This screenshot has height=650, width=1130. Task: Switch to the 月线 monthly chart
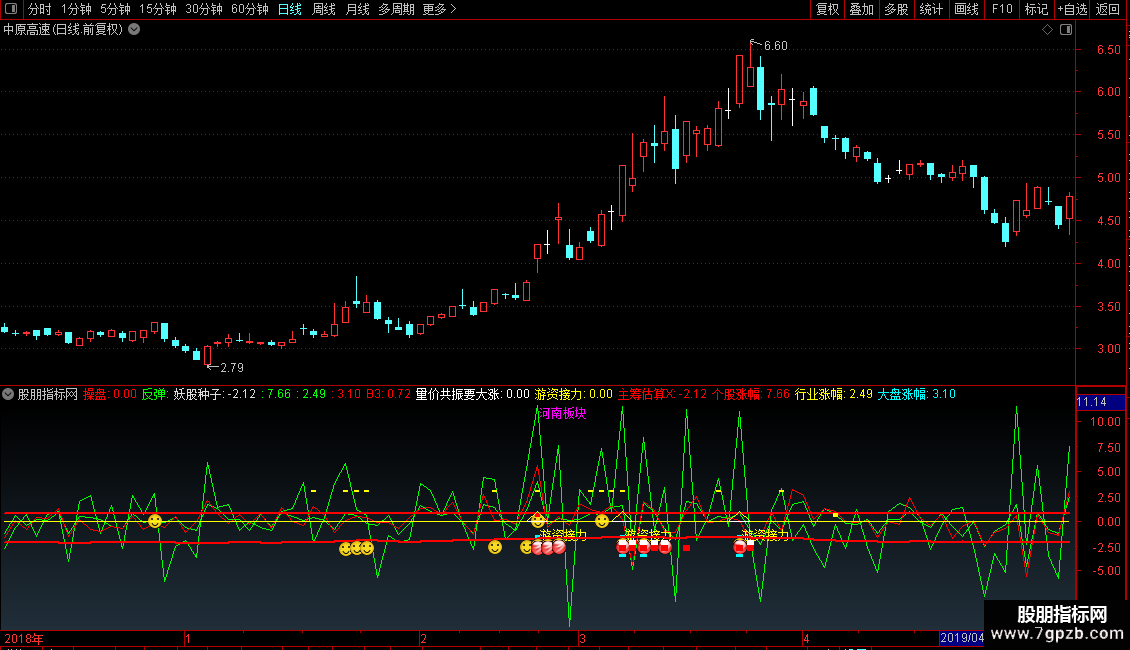click(357, 9)
